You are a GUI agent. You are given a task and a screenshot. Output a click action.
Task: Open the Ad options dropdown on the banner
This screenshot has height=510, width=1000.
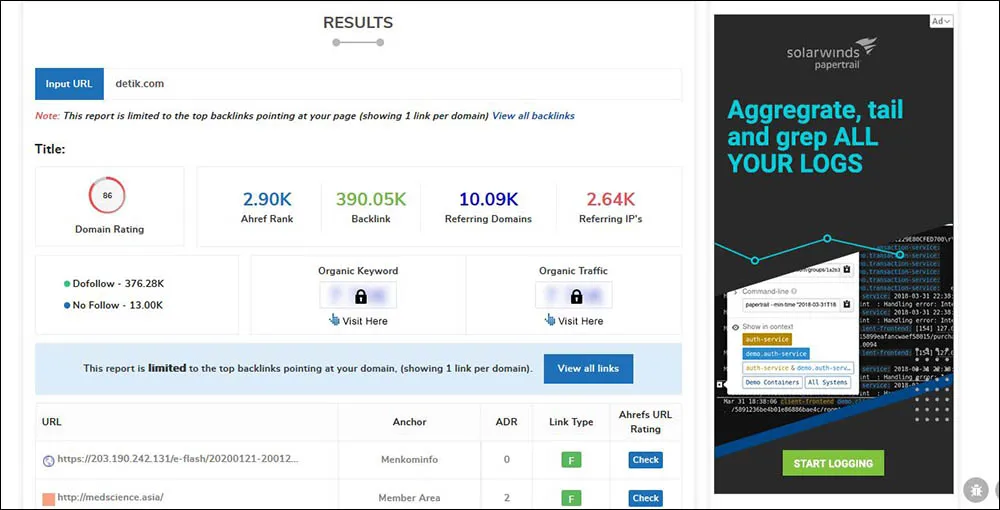tap(941, 21)
